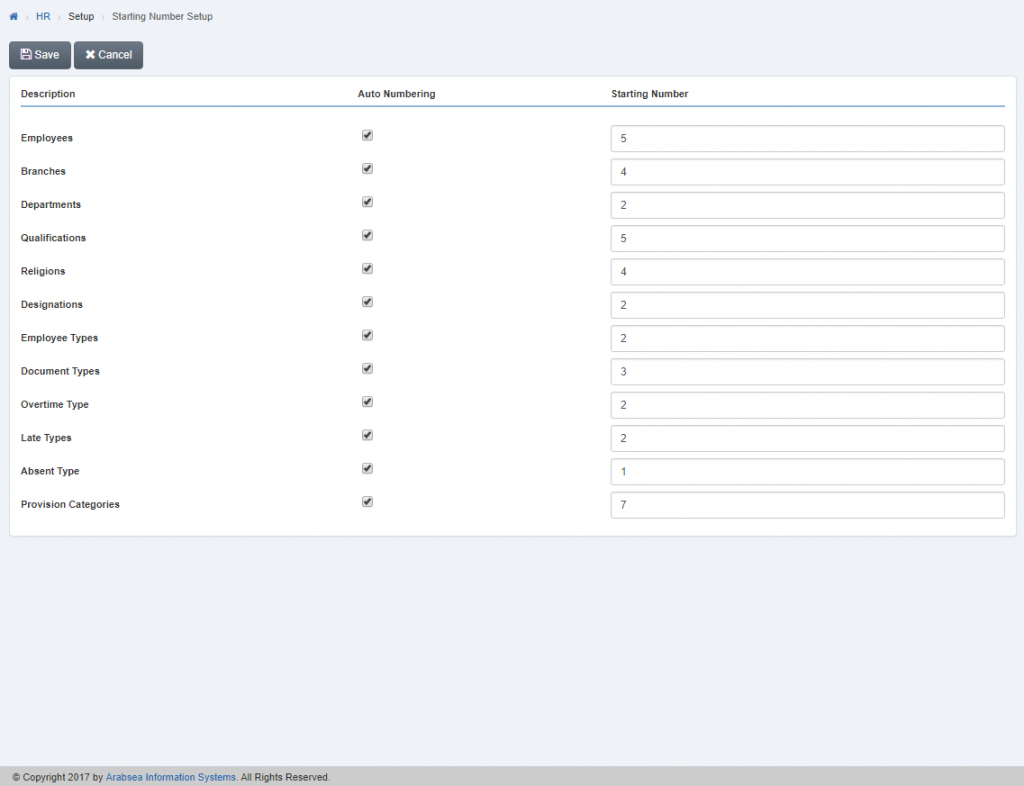Toggle auto numbering for Provision Categories
The height and width of the screenshot is (786, 1024).
click(367, 501)
